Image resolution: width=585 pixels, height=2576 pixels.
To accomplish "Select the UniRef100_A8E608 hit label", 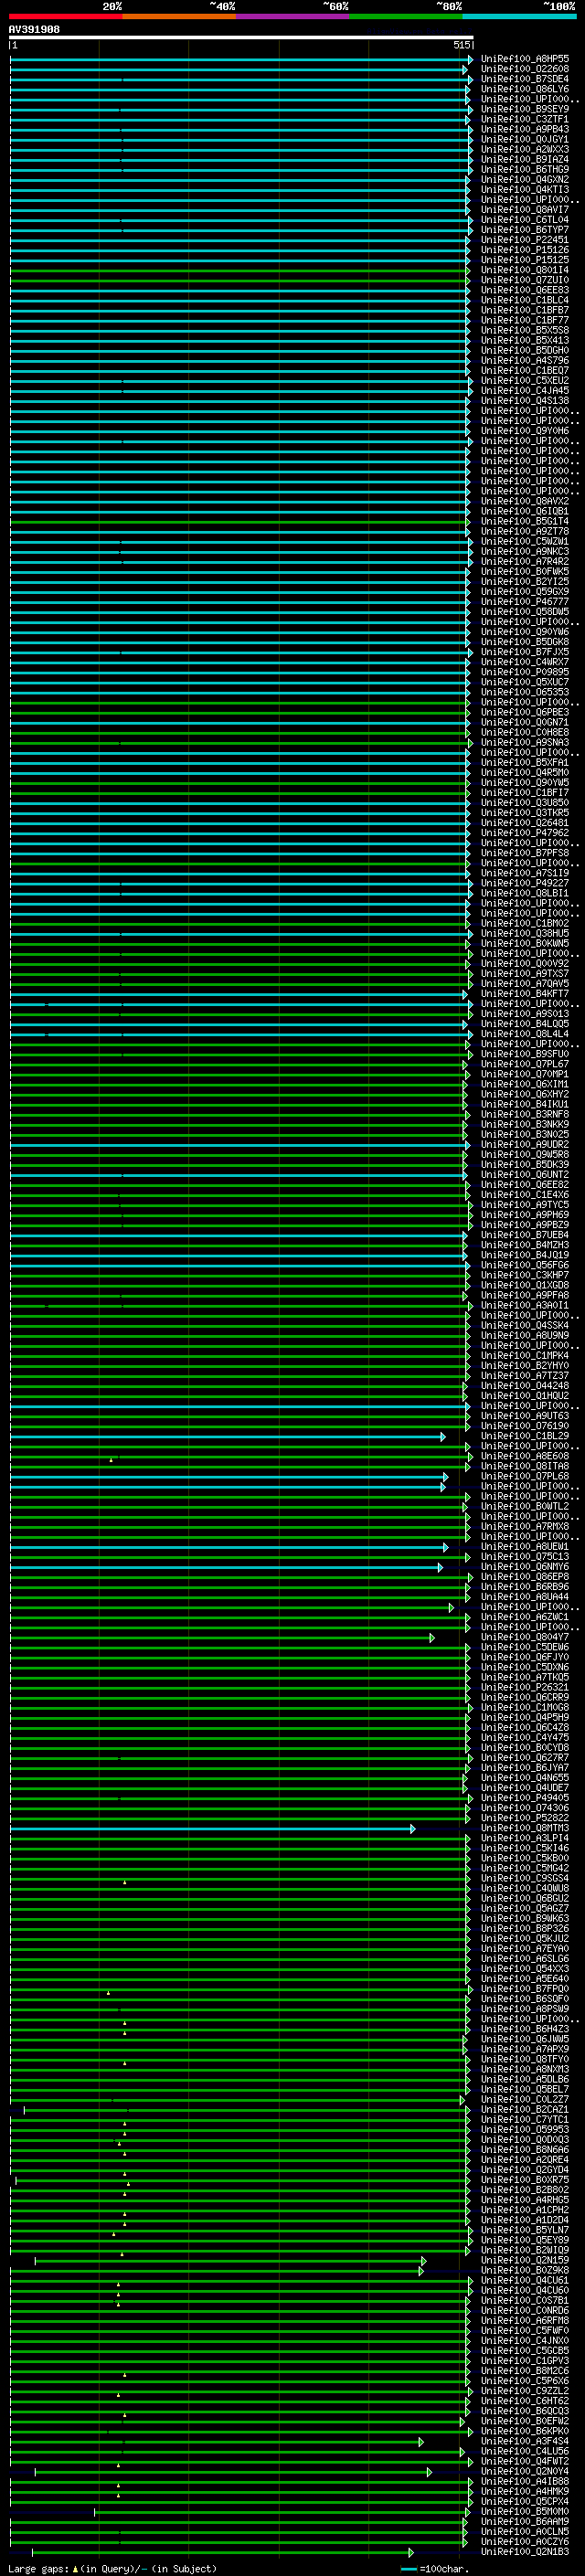I will coord(525,1456).
